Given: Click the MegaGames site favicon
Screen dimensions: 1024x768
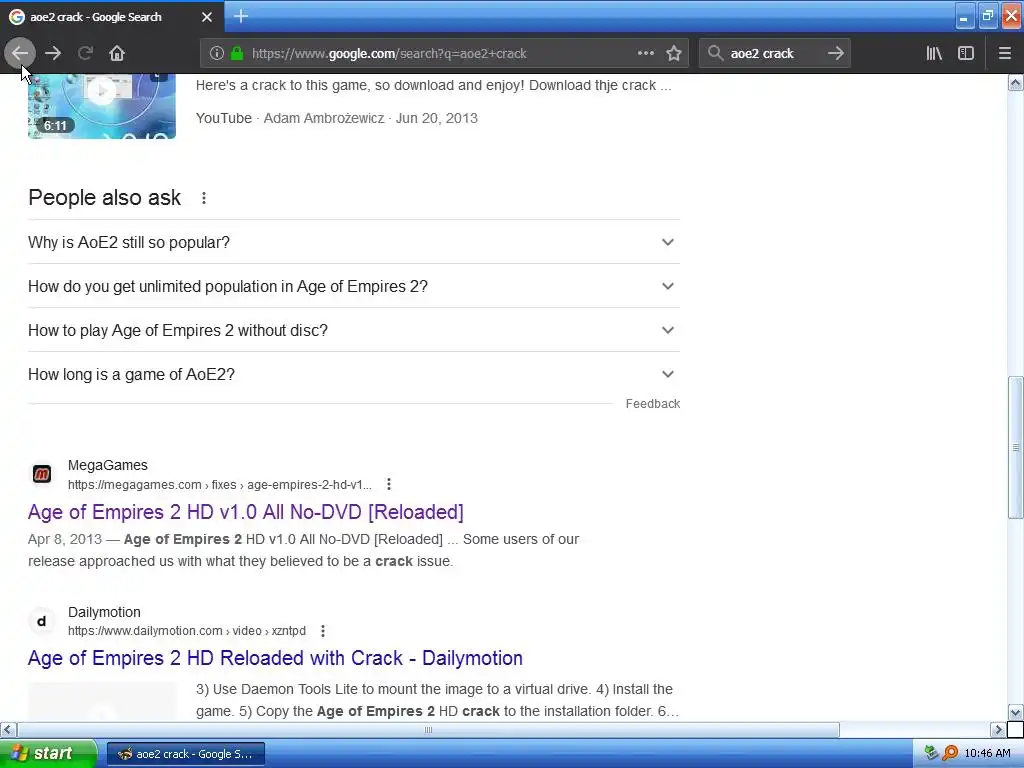Looking at the screenshot, I should click(x=42, y=474).
